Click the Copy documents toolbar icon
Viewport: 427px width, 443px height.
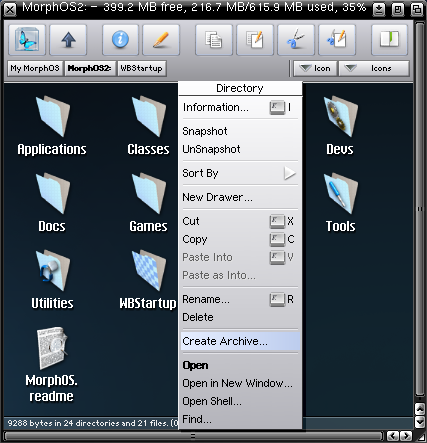[x=214, y=40]
